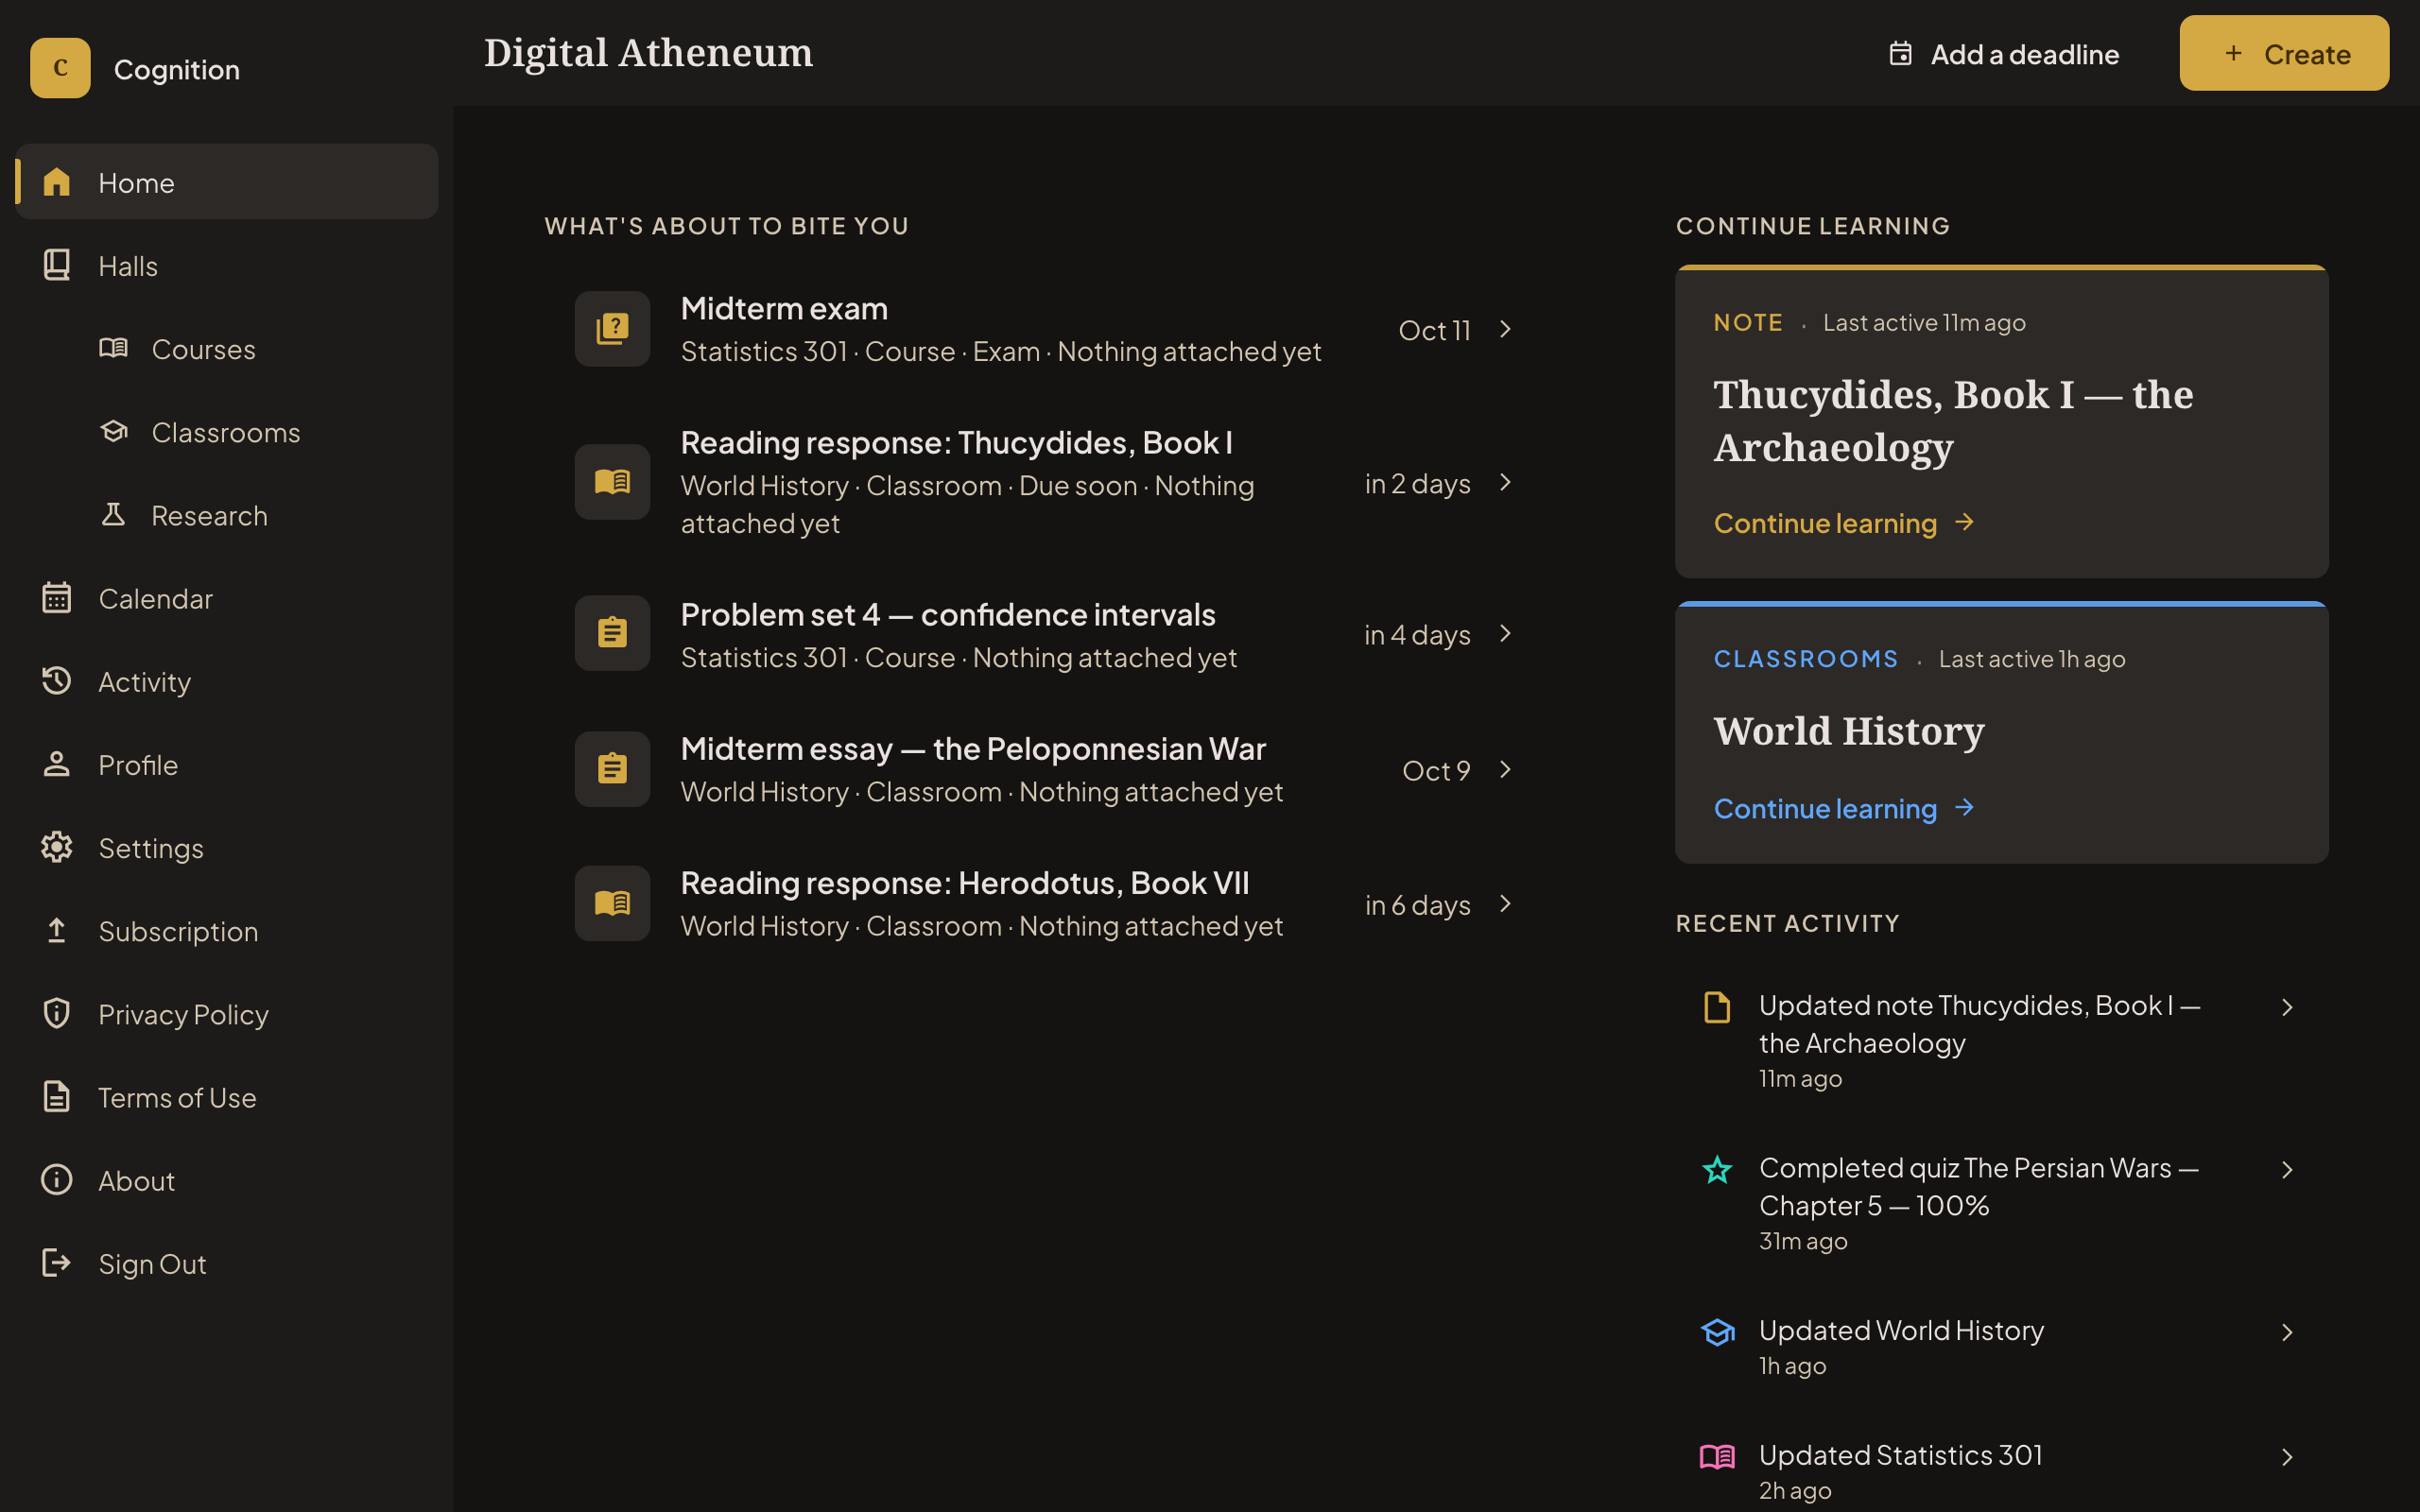Image resolution: width=2420 pixels, height=1512 pixels.
Task: Open chevron for Updated Statistics 301 activity
Action: [x=2286, y=1457]
